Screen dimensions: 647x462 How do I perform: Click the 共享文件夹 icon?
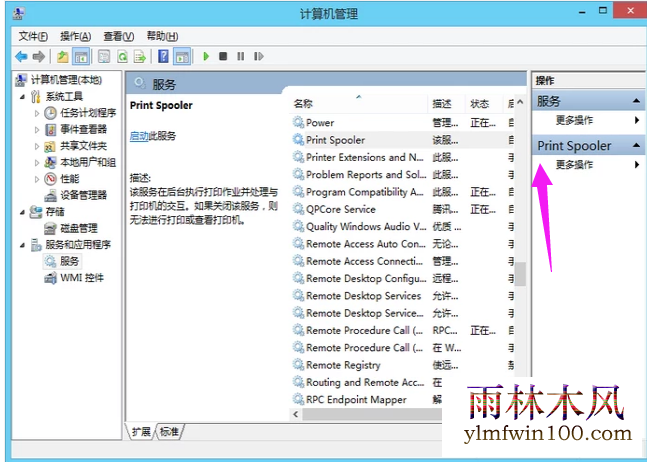(x=50, y=146)
